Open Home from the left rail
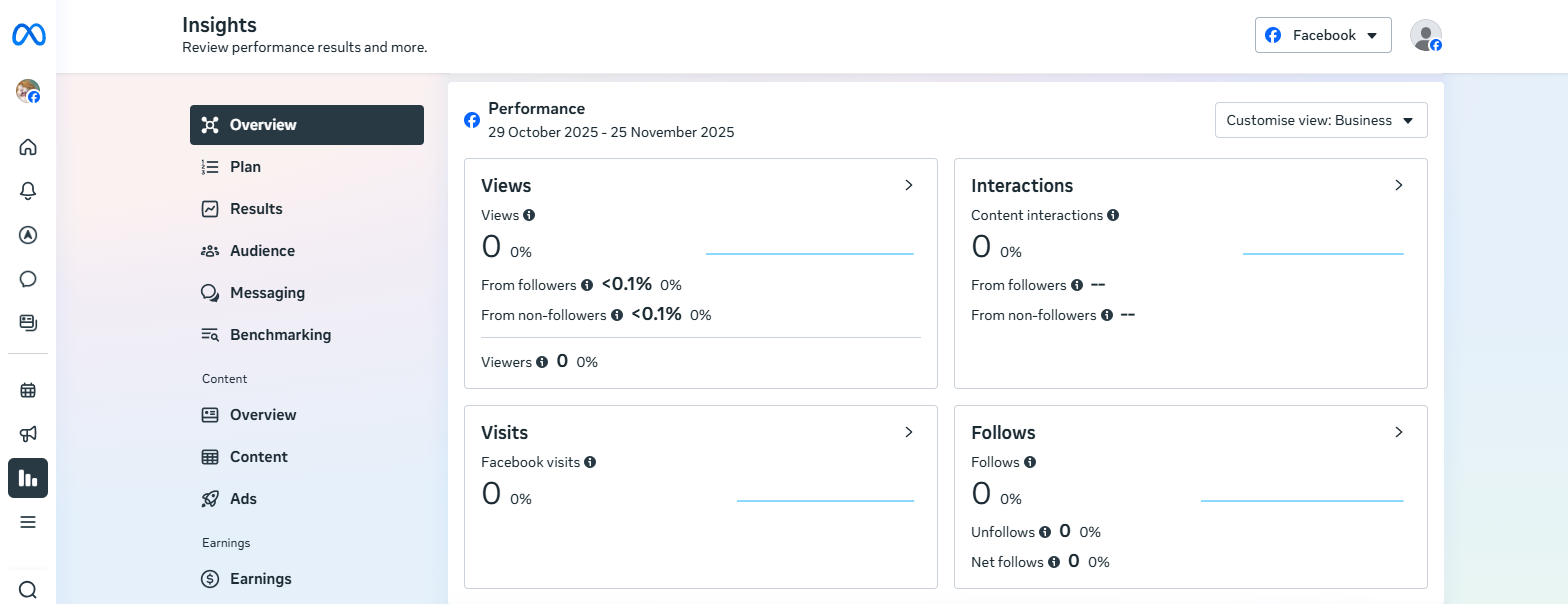1568x604 pixels. pyautogui.click(x=28, y=147)
